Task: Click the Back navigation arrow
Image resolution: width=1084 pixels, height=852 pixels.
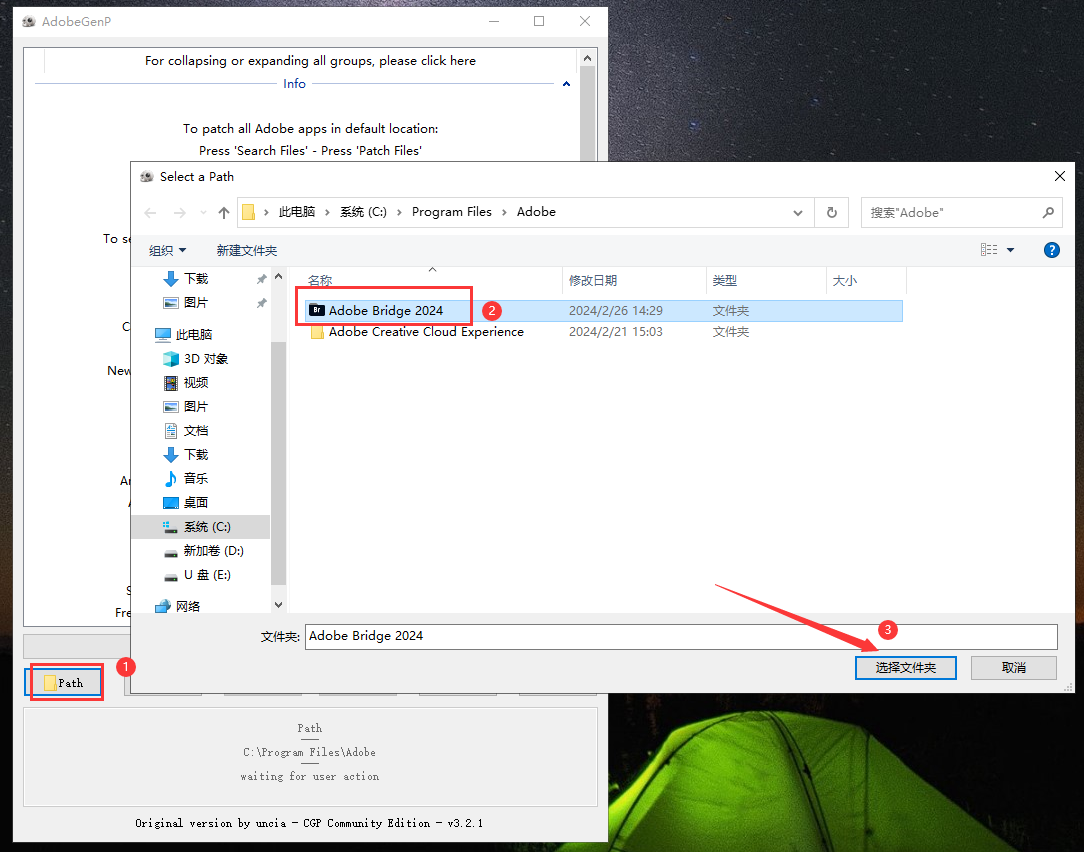Action: (x=150, y=212)
